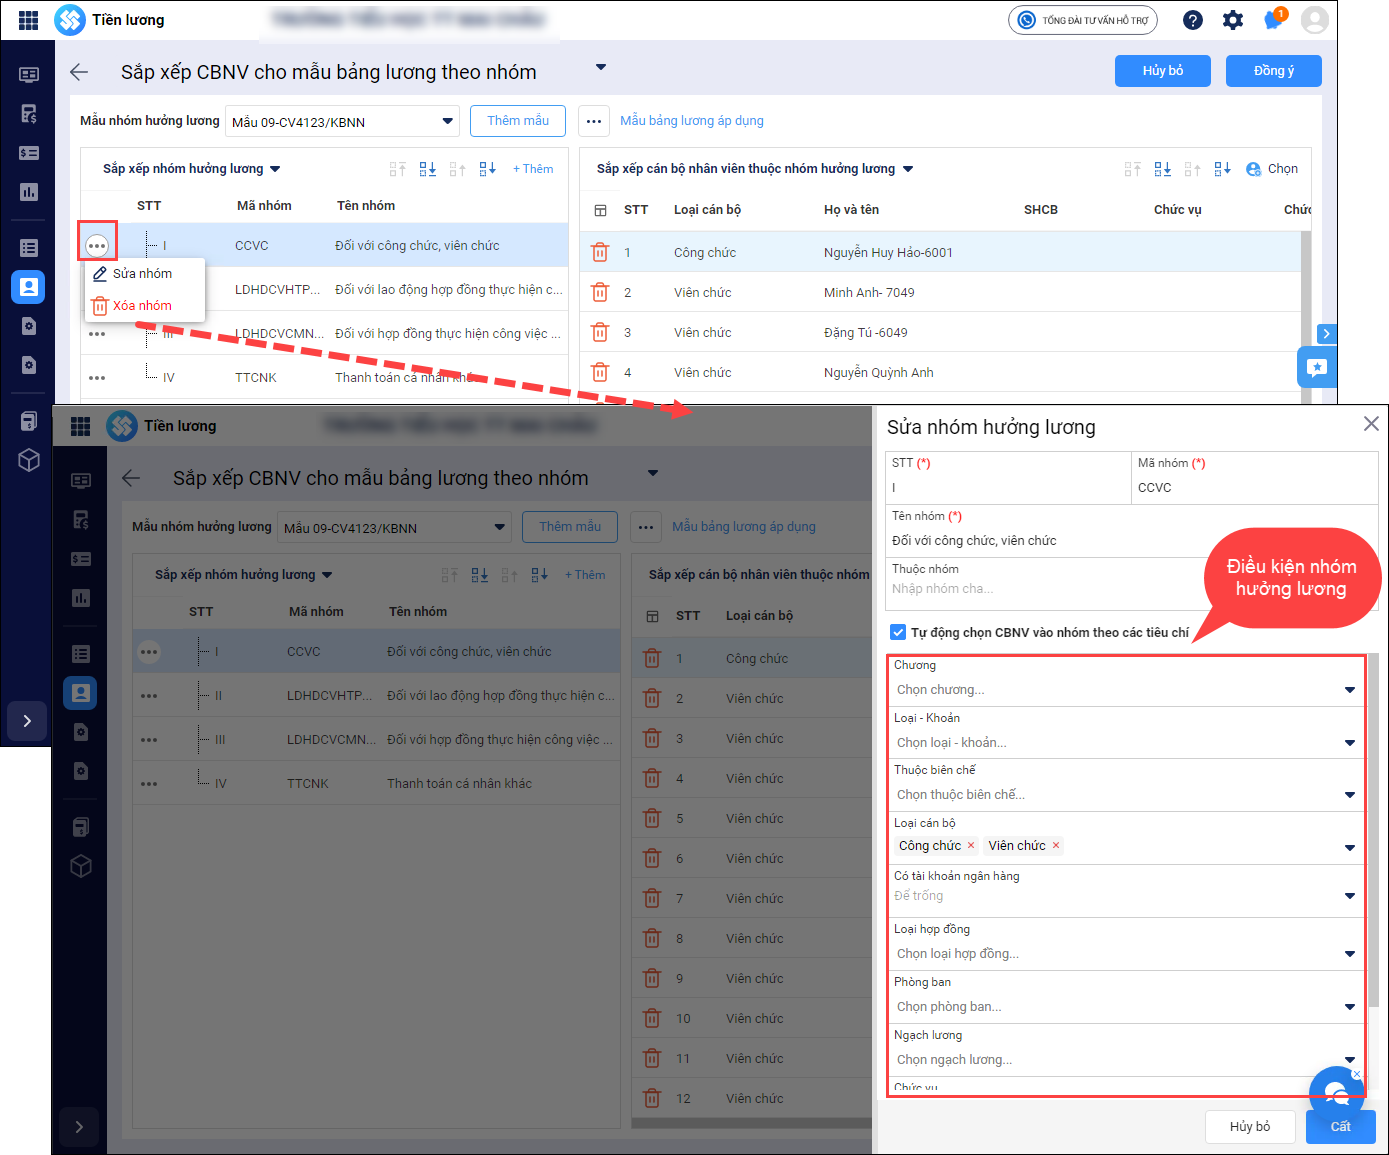
Task: Click the Đồng ý button
Action: coord(1274,71)
